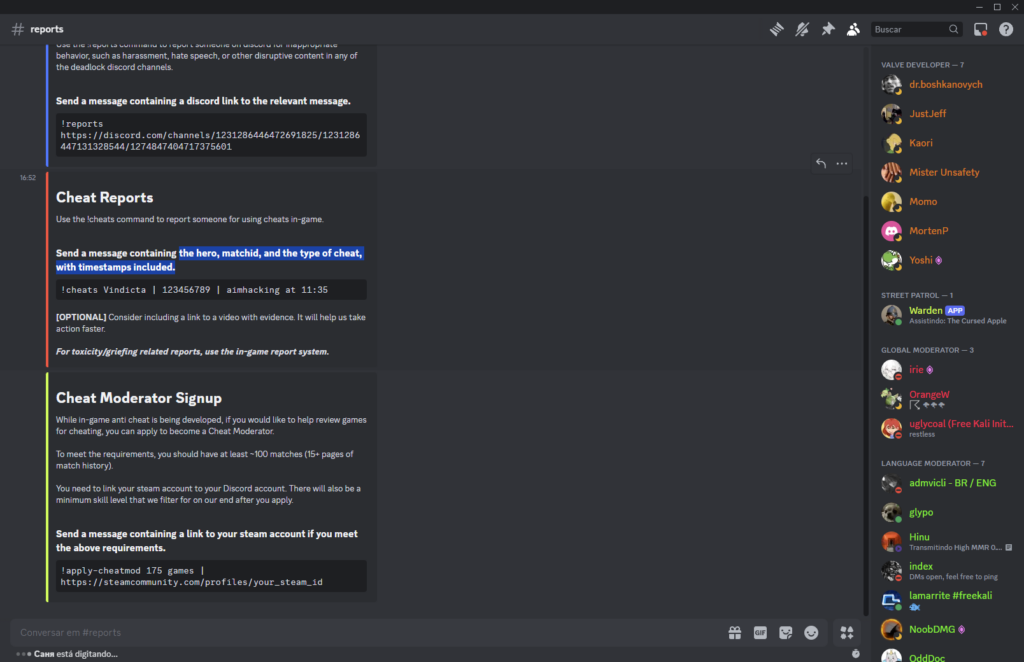Click the help question mark icon

(x=1005, y=29)
